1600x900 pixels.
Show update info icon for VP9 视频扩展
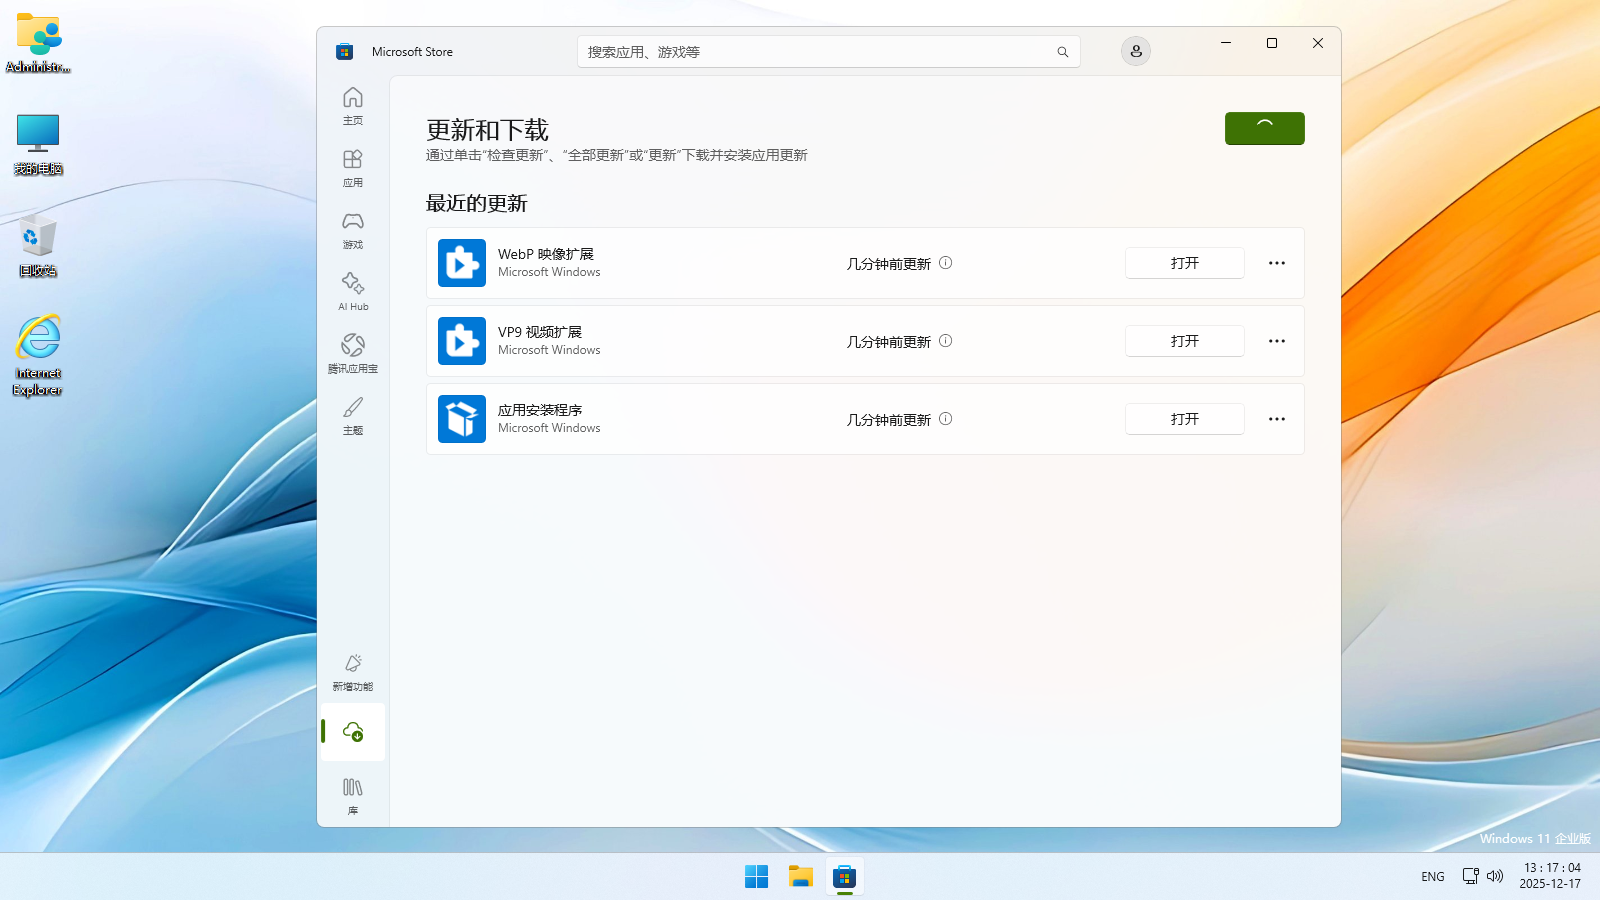click(x=946, y=341)
